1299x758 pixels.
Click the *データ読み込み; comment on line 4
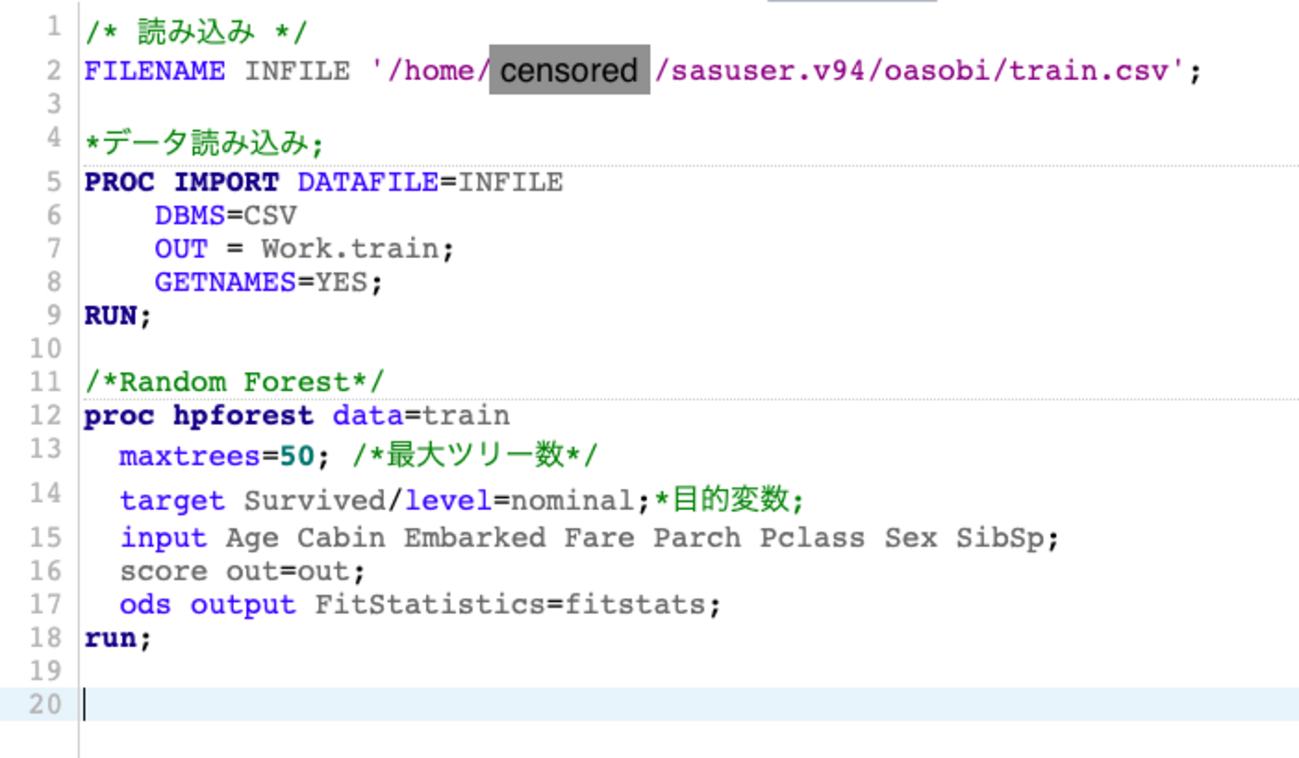coord(205,144)
